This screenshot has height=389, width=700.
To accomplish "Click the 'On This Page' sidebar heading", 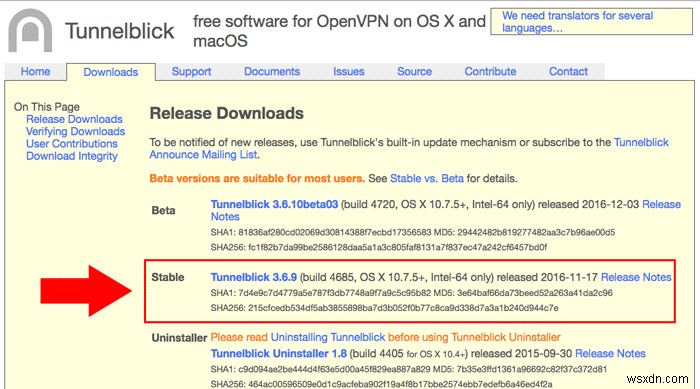I will [x=46, y=107].
